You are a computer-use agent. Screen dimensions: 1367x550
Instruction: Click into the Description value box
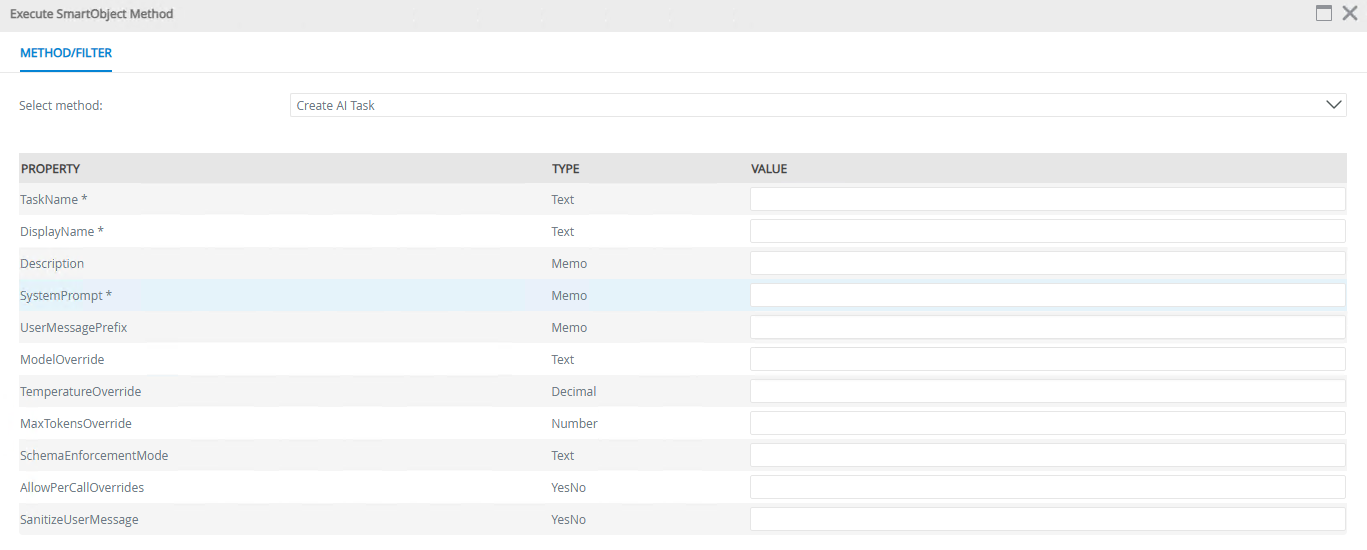(1047, 263)
